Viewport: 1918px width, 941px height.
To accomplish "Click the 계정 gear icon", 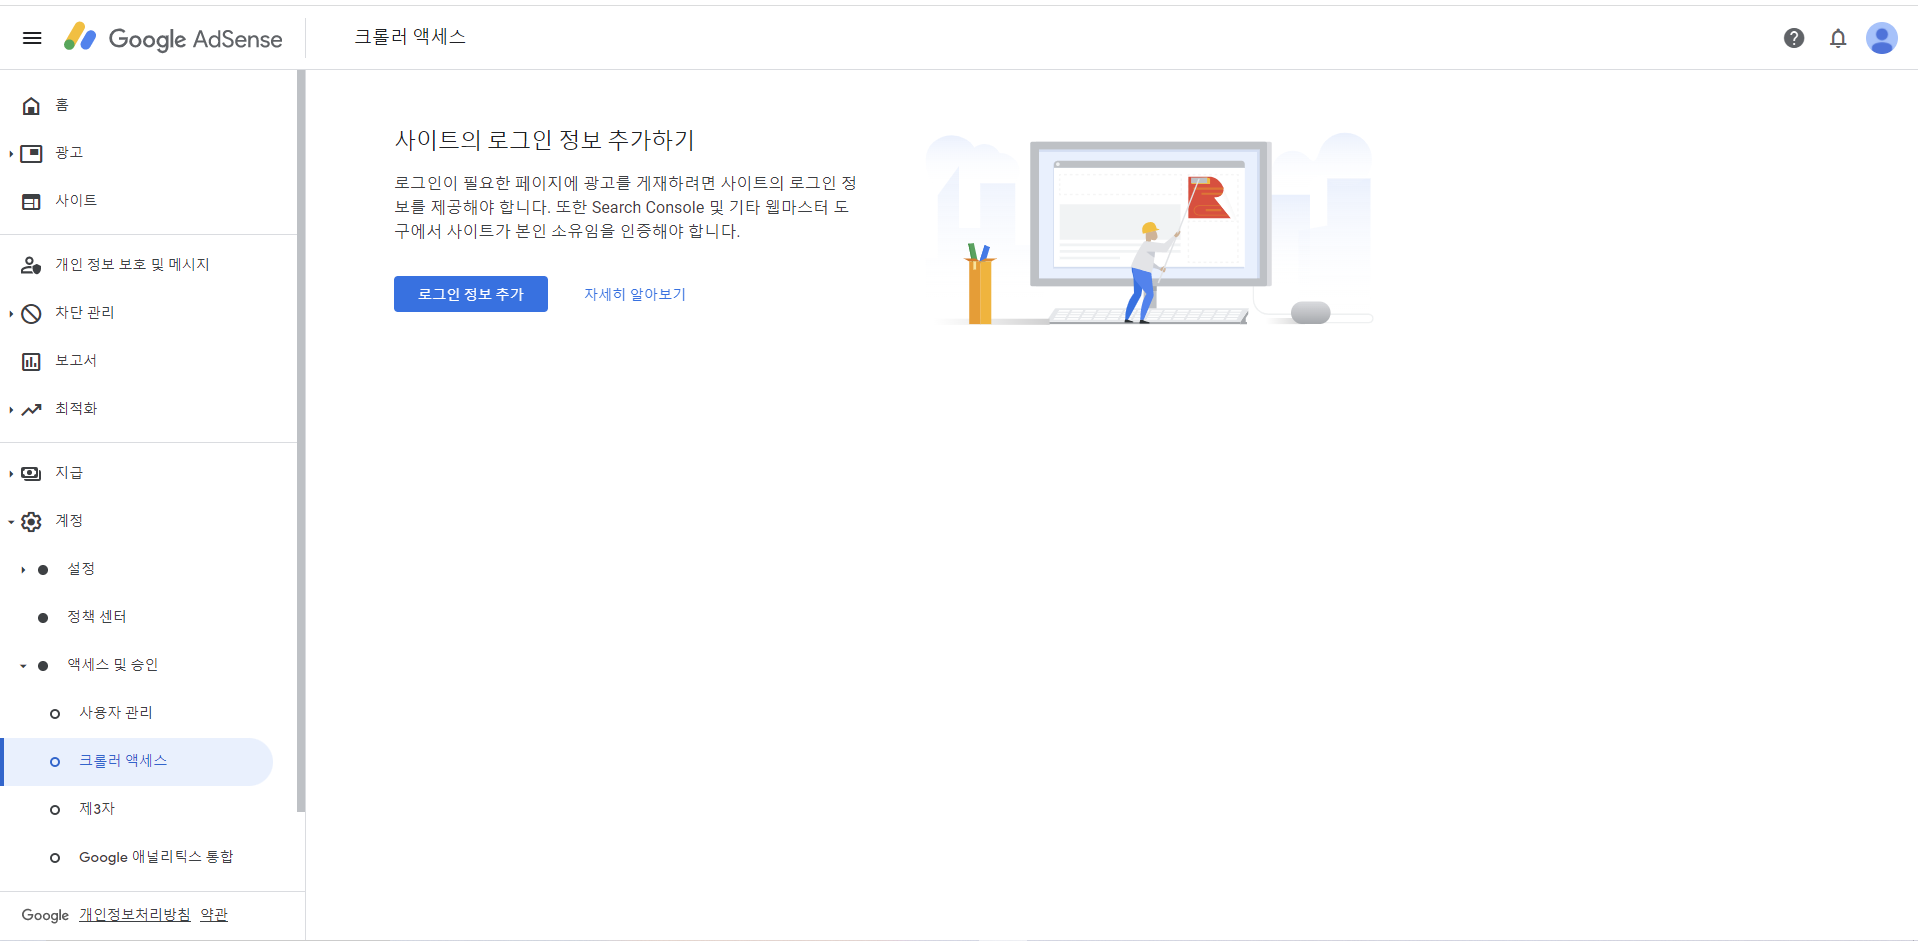I will (32, 521).
